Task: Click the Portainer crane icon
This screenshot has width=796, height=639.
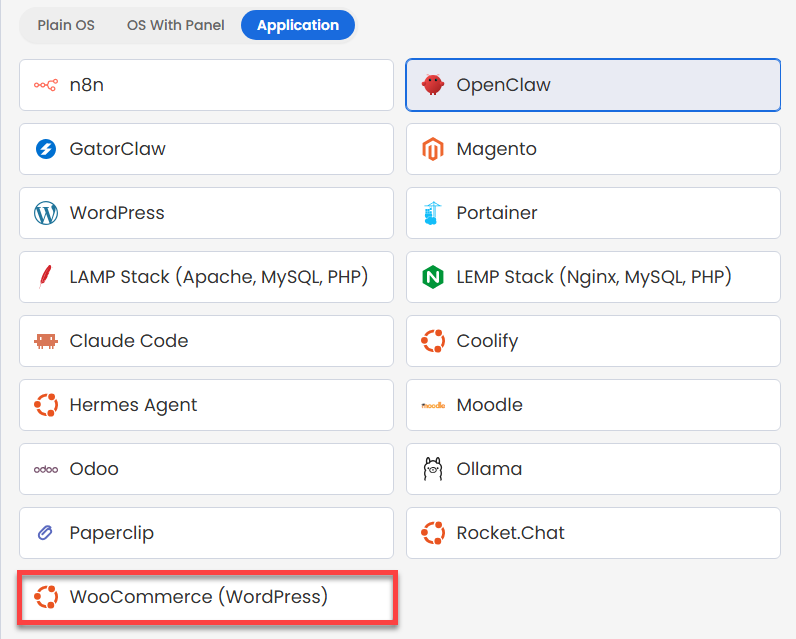Action: [x=433, y=213]
